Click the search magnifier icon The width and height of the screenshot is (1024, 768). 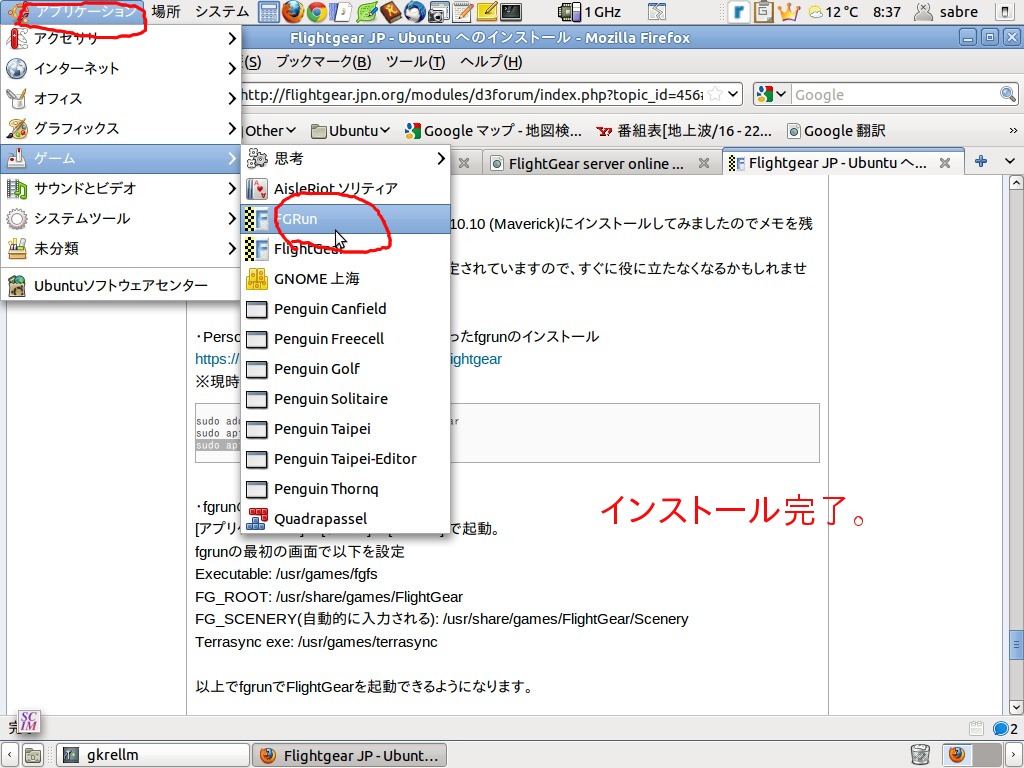pos(1008,95)
